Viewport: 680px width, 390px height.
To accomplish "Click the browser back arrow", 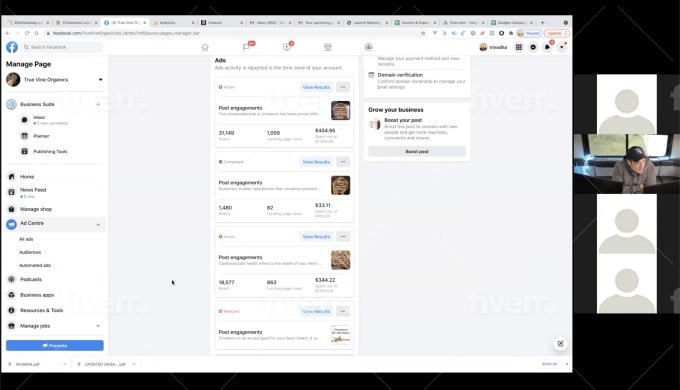I will pyautogui.click(x=8, y=33).
